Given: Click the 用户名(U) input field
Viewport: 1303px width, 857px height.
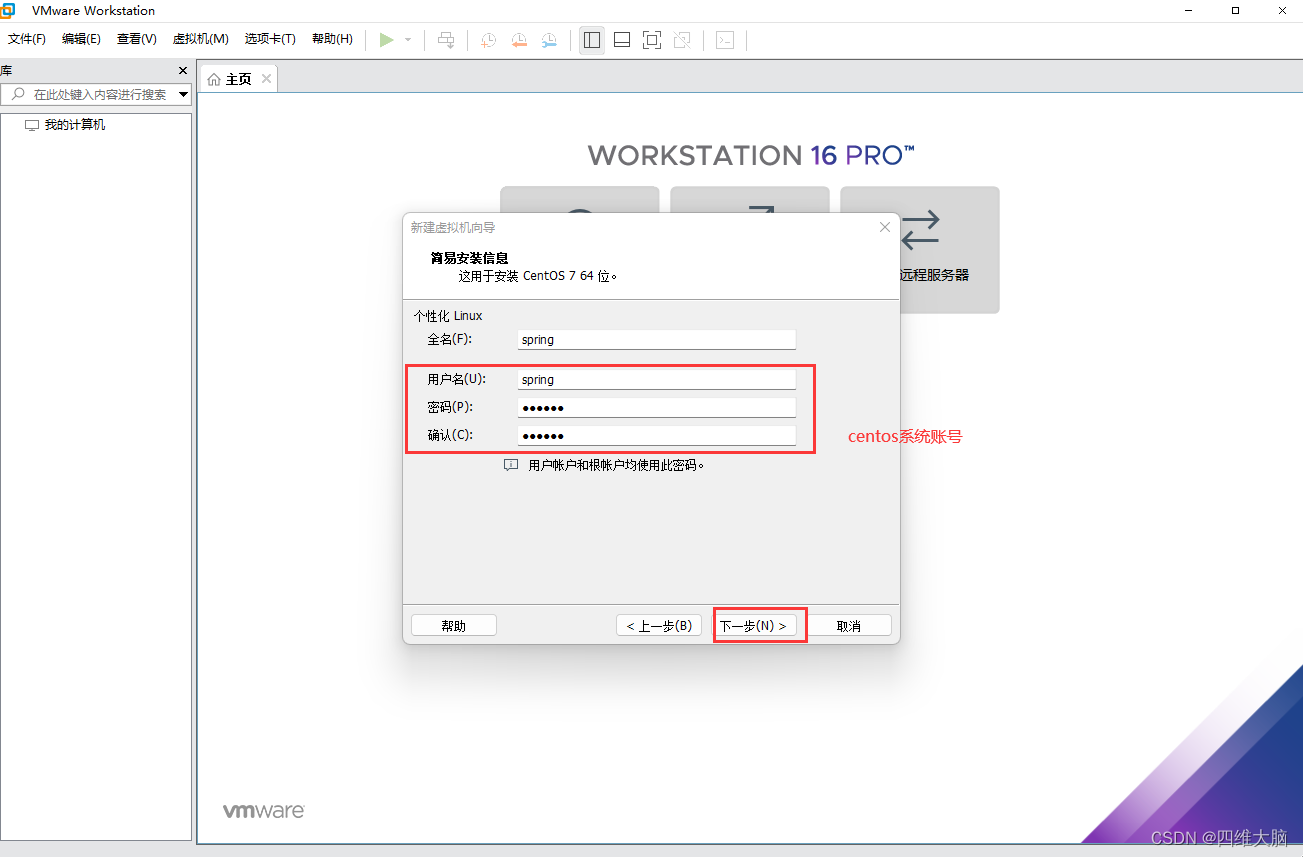Looking at the screenshot, I should tap(657, 380).
